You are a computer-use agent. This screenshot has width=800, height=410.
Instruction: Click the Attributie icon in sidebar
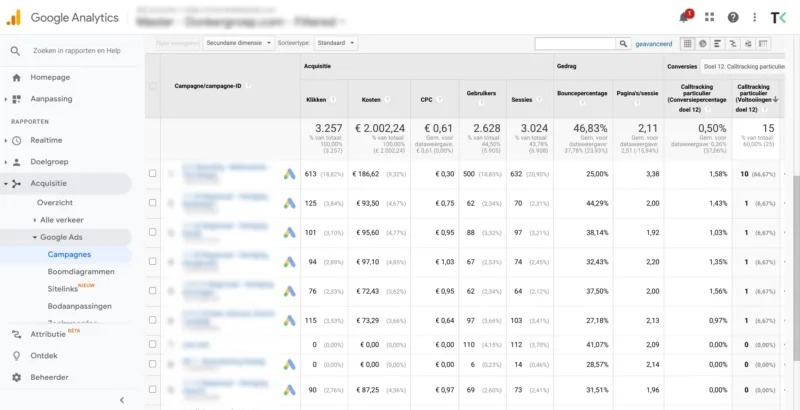(x=16, y=334)
